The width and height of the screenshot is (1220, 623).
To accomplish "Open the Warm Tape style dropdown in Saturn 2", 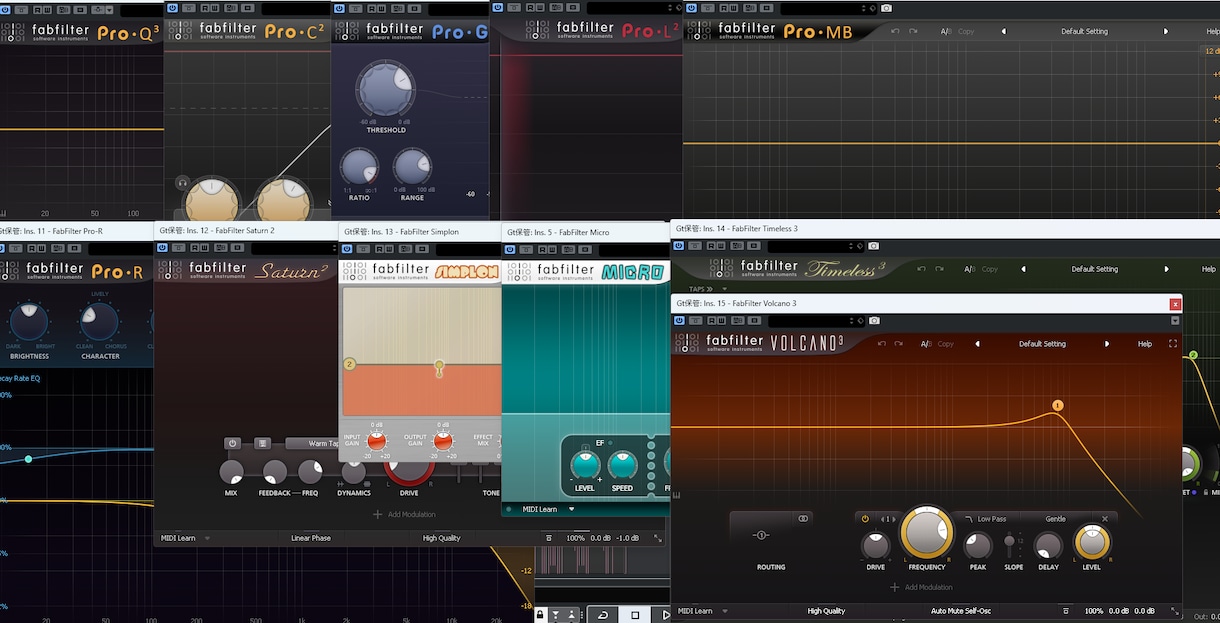I will pyautogui.click(x=312, y=443).
